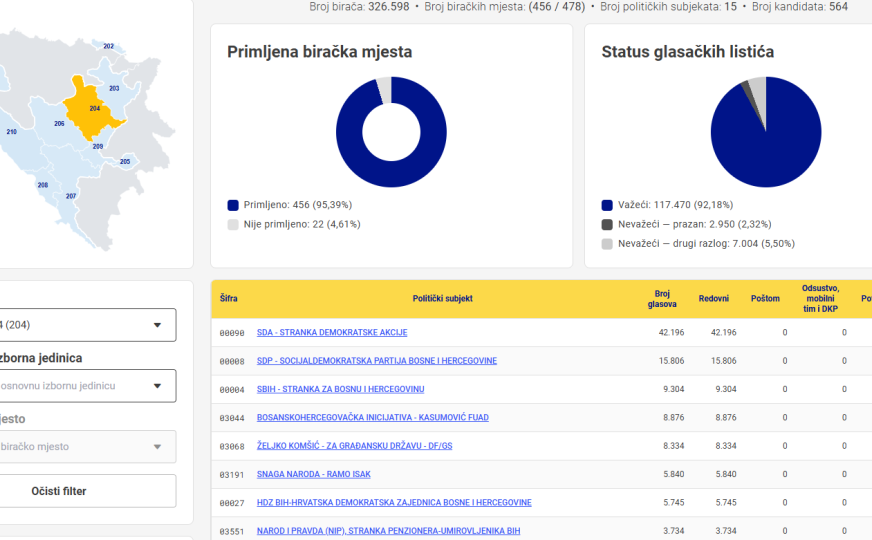Open SDA - Stranka Demokratske Akcije link
872x540 pixels.
[x=332, y=333]
